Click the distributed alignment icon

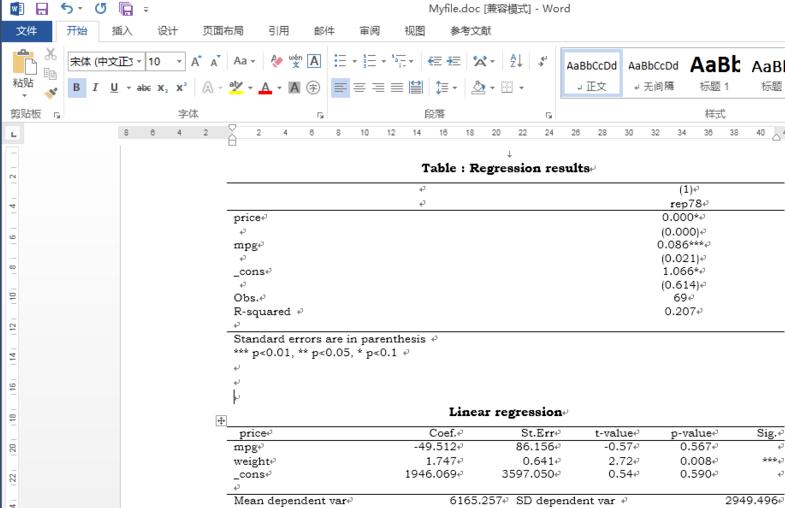tap(416, 88)
